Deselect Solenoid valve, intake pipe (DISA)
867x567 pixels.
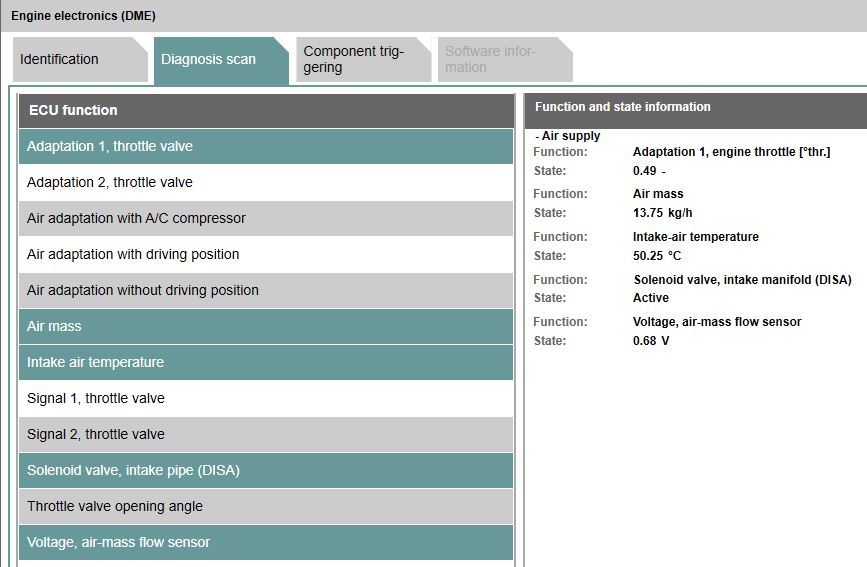tap(265, 470)
